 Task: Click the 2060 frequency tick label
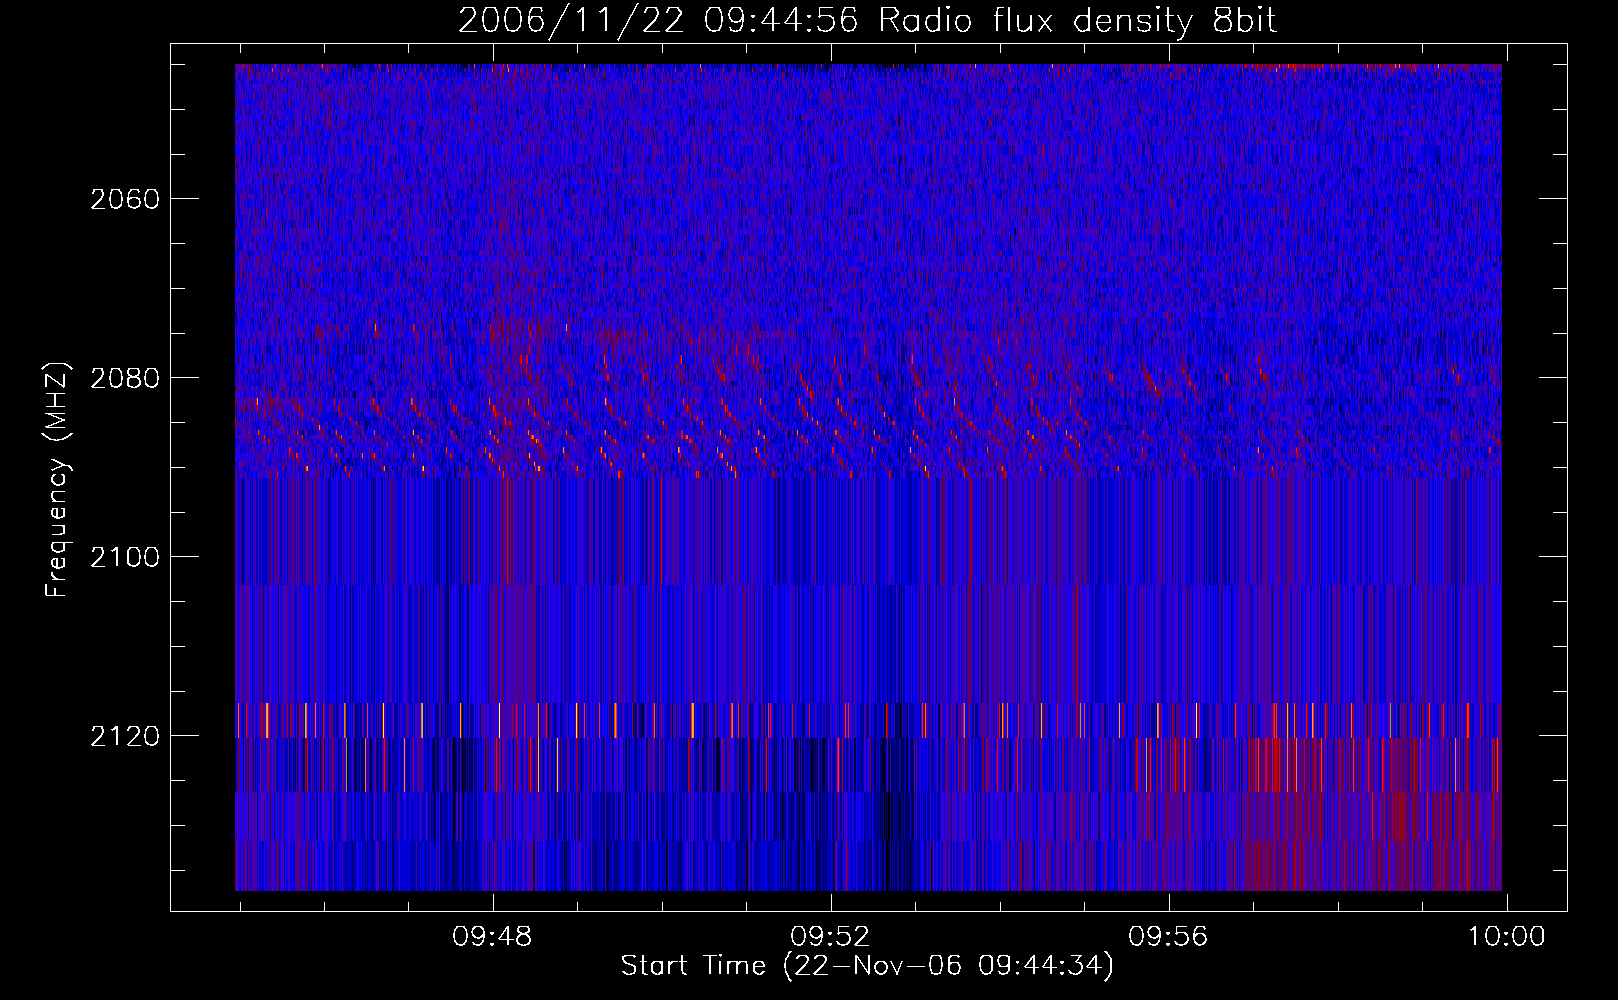coord(125,199)
